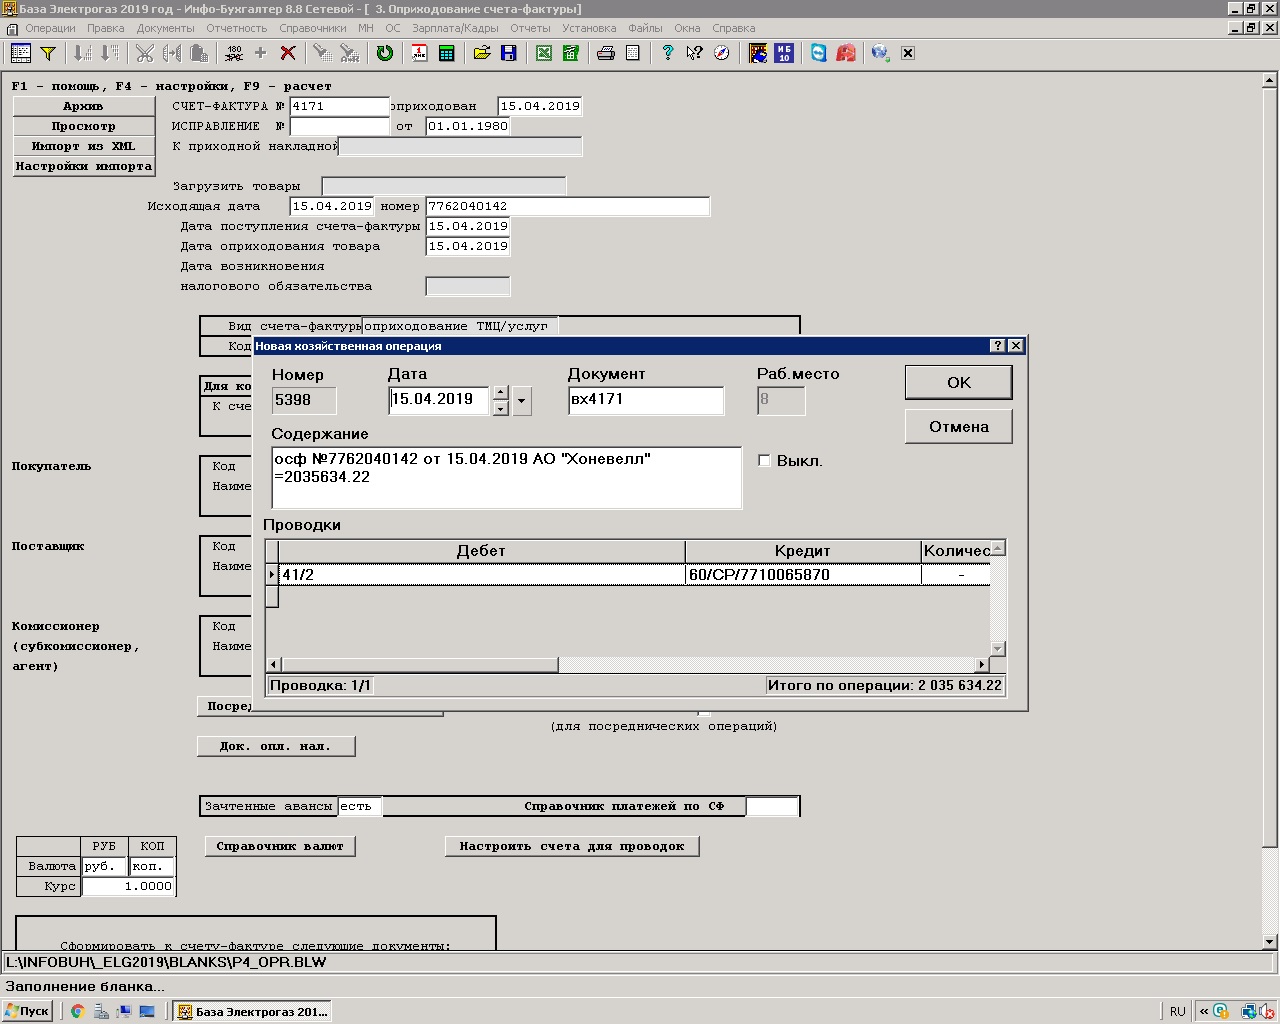Click the Настройки импорта button

pyautogui.click(x=83, y=166)
